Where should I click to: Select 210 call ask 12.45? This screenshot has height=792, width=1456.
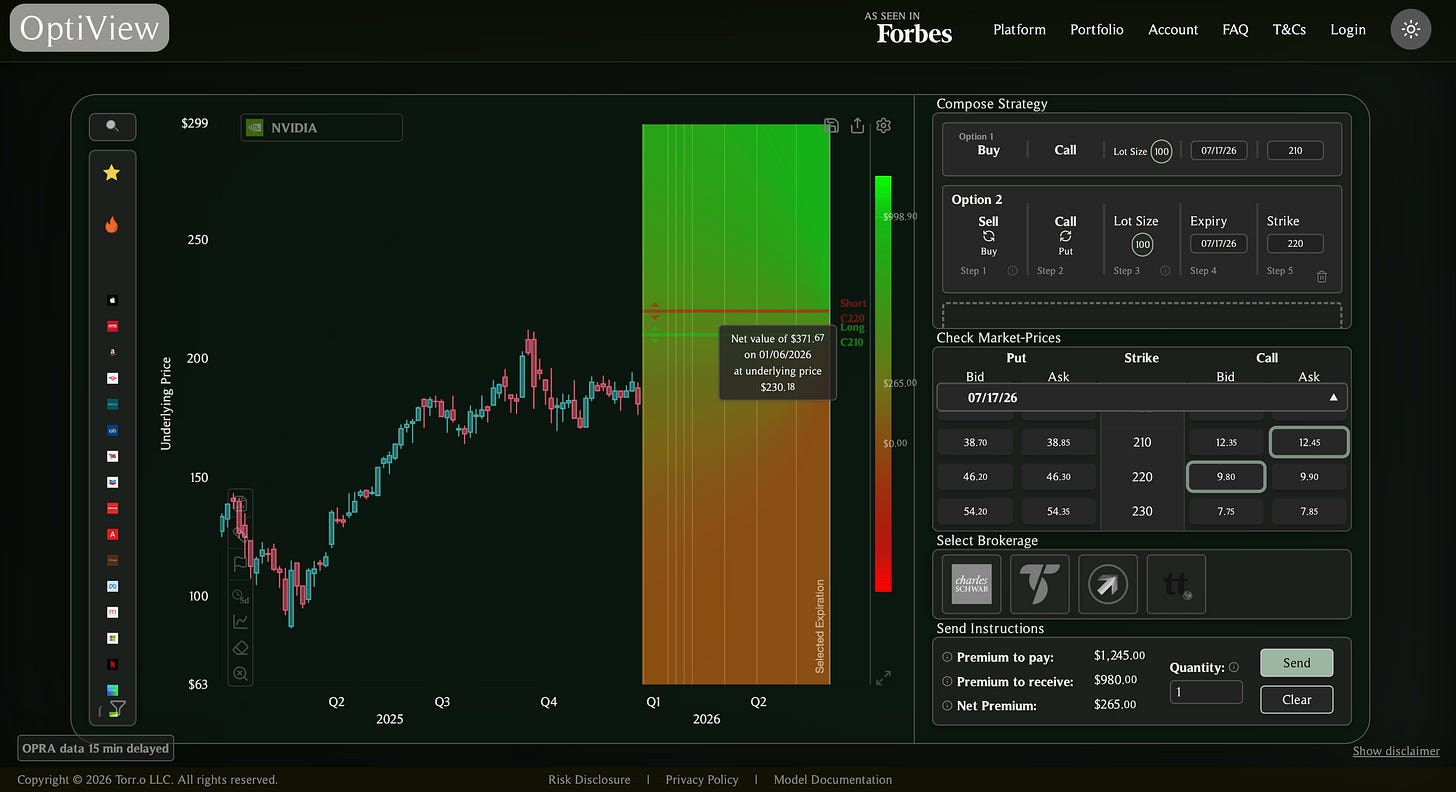1309,442
